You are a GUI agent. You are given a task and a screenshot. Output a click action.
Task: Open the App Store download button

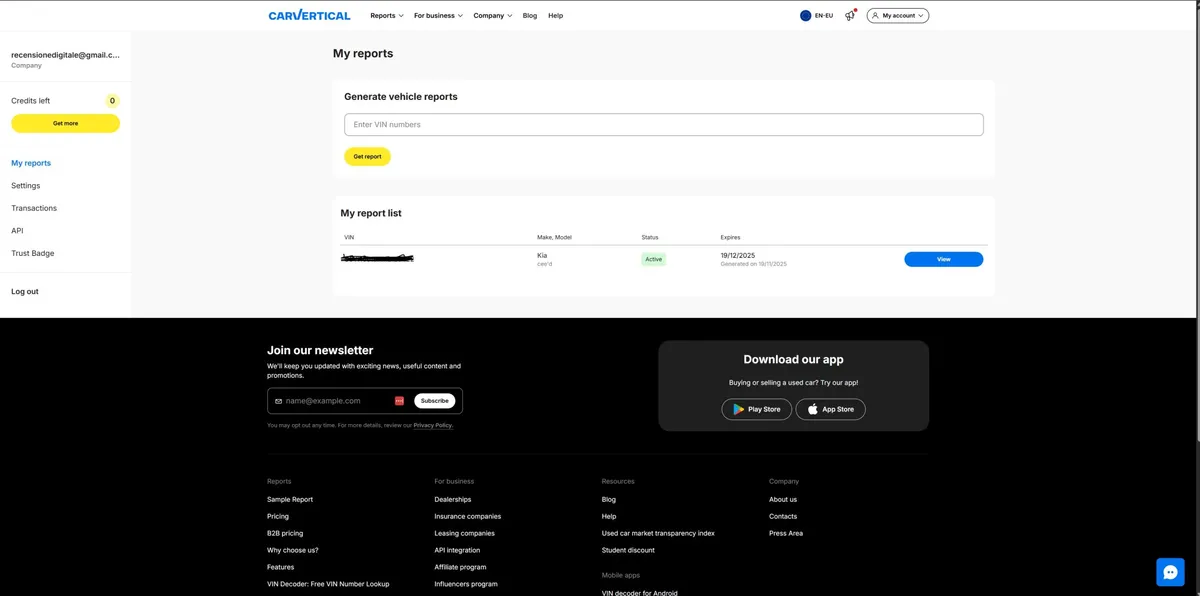click(x=831, y=409)
